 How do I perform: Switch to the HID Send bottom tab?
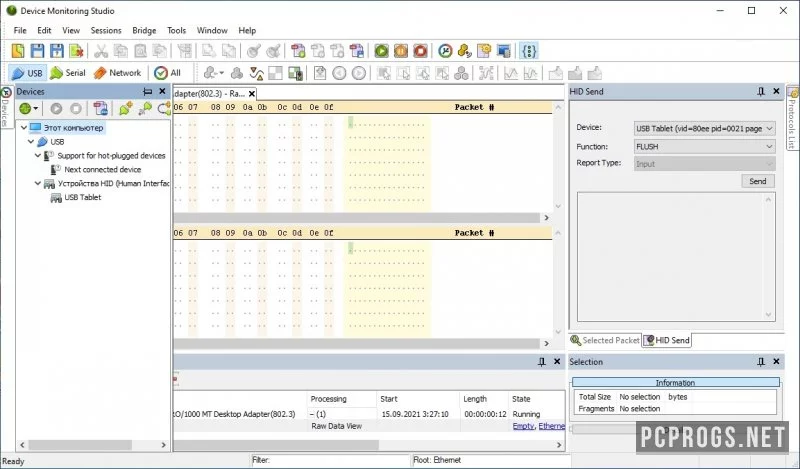[x=667, y=340]
